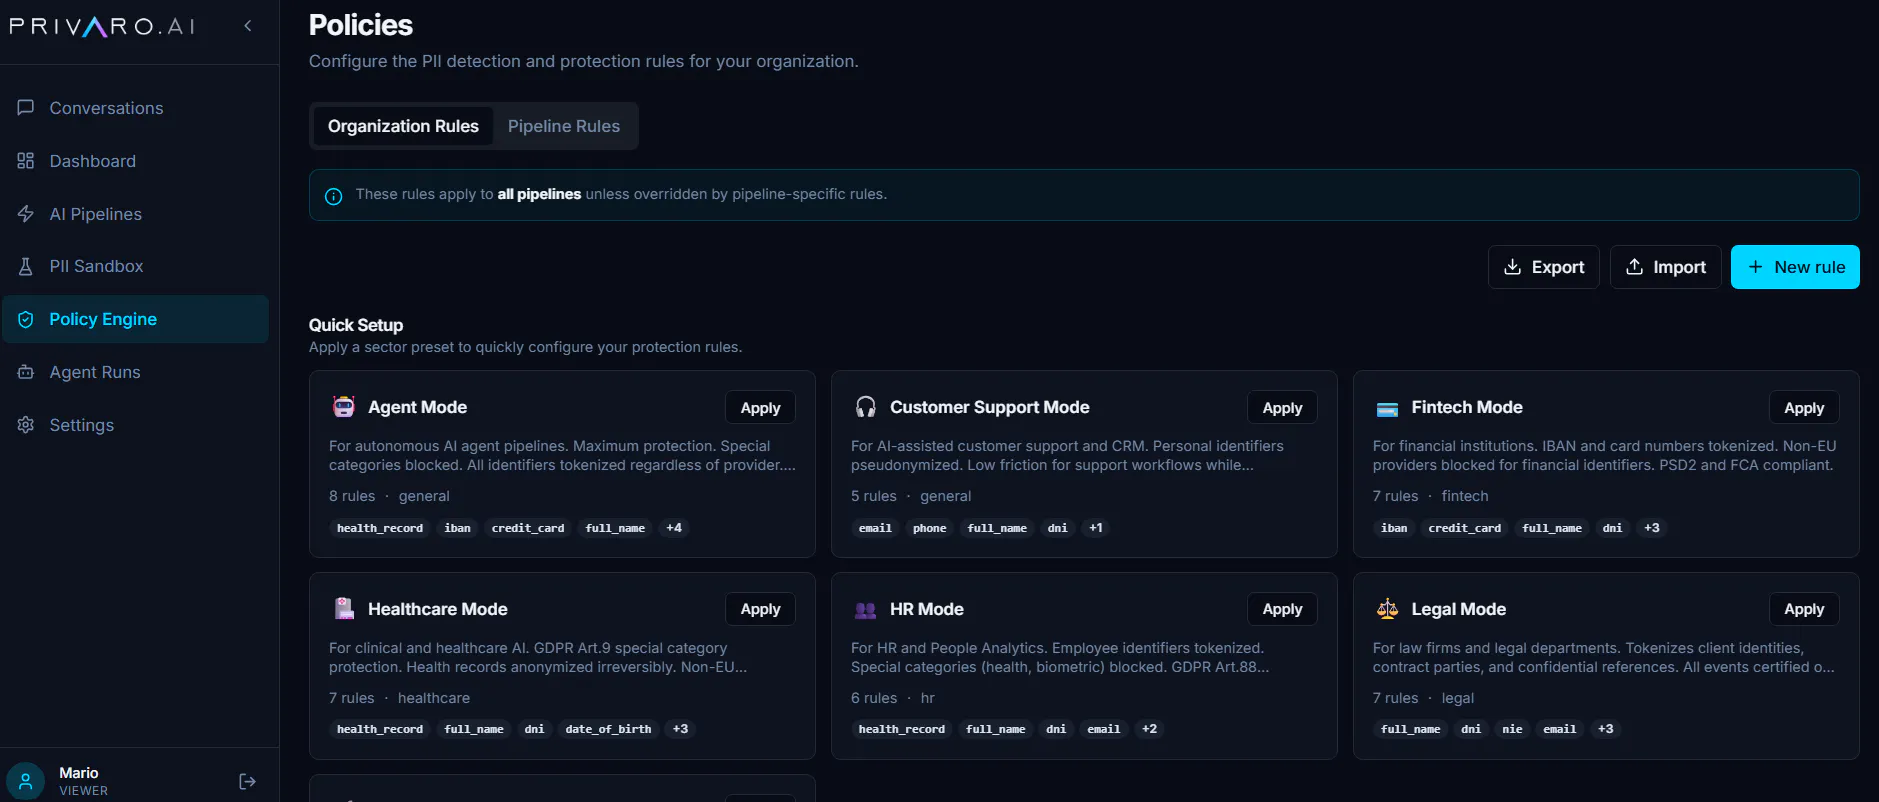
Task: Click the nie tag in Legal Mode
Action: pyautogui.click(x=1512, y=729)
